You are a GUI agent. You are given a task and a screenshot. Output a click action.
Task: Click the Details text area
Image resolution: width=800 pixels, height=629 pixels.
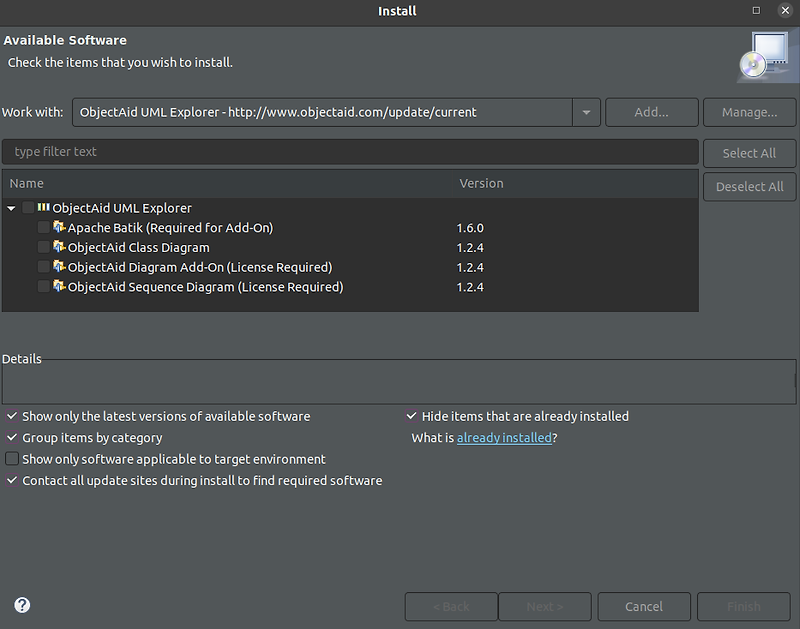coord(398,383)
